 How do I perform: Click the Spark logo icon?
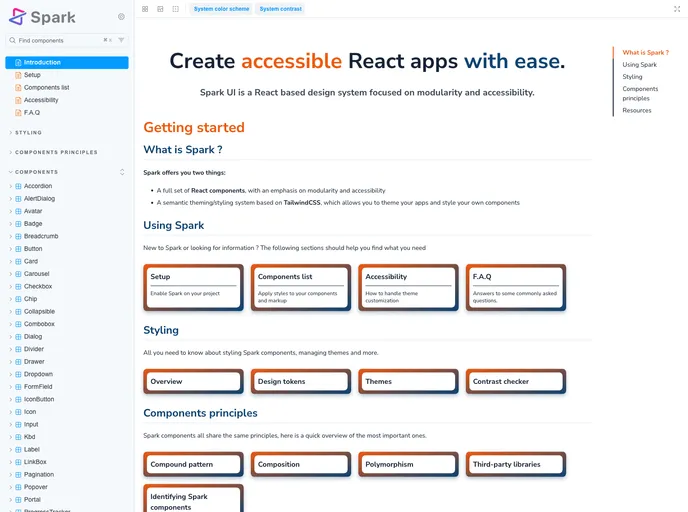tap(18, 17)
